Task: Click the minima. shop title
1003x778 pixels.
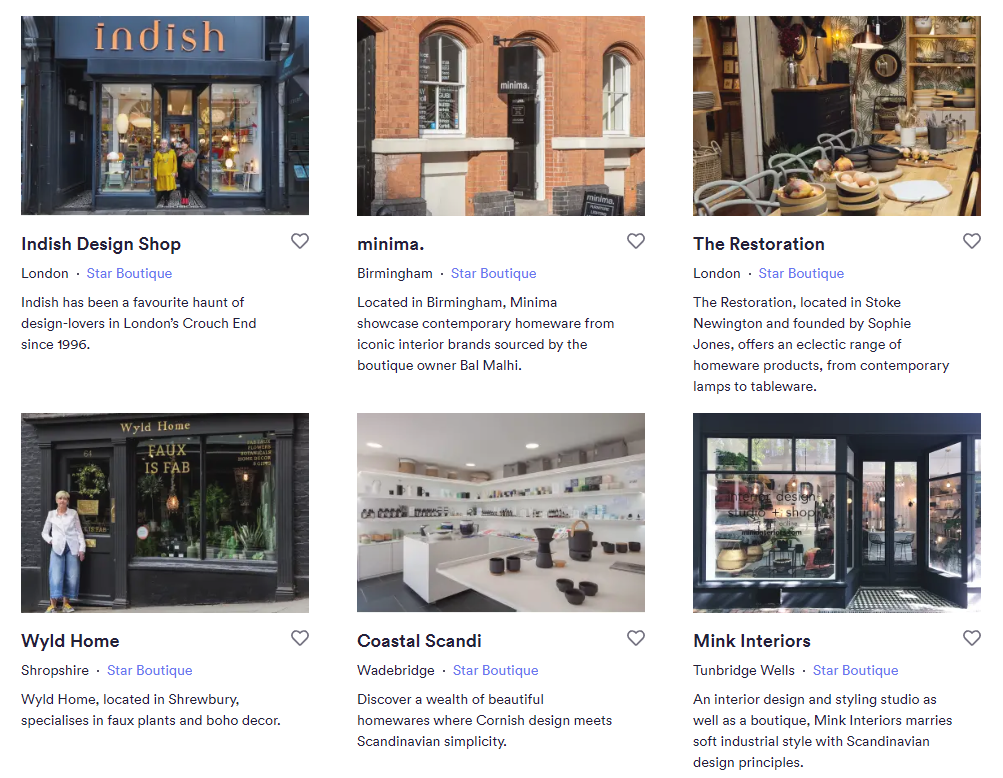Action: click(391, 244)
